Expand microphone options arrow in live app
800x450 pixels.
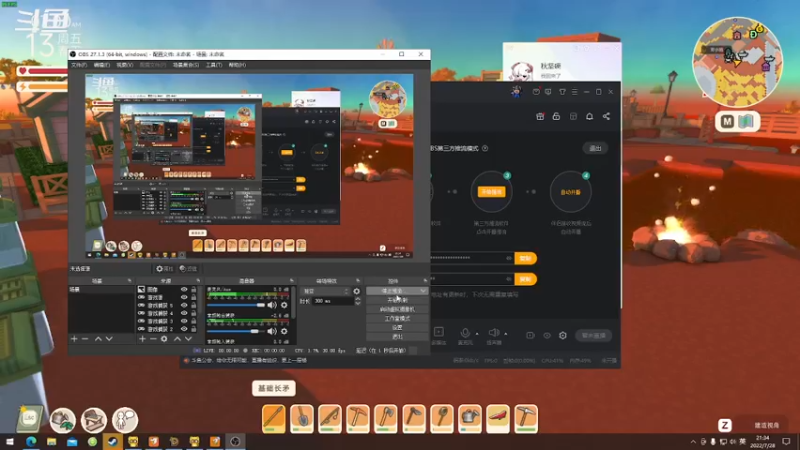[477, 334]
